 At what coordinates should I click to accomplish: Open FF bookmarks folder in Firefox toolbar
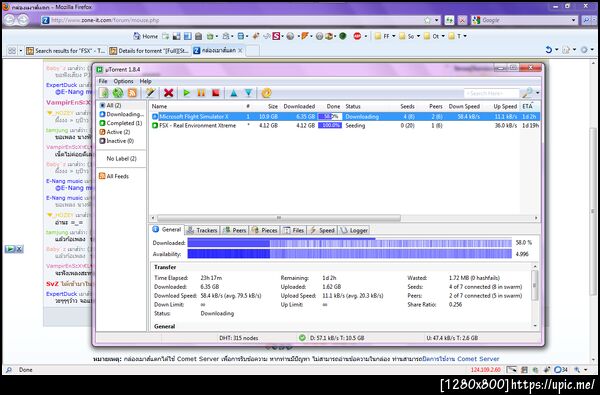pos(385,36)
